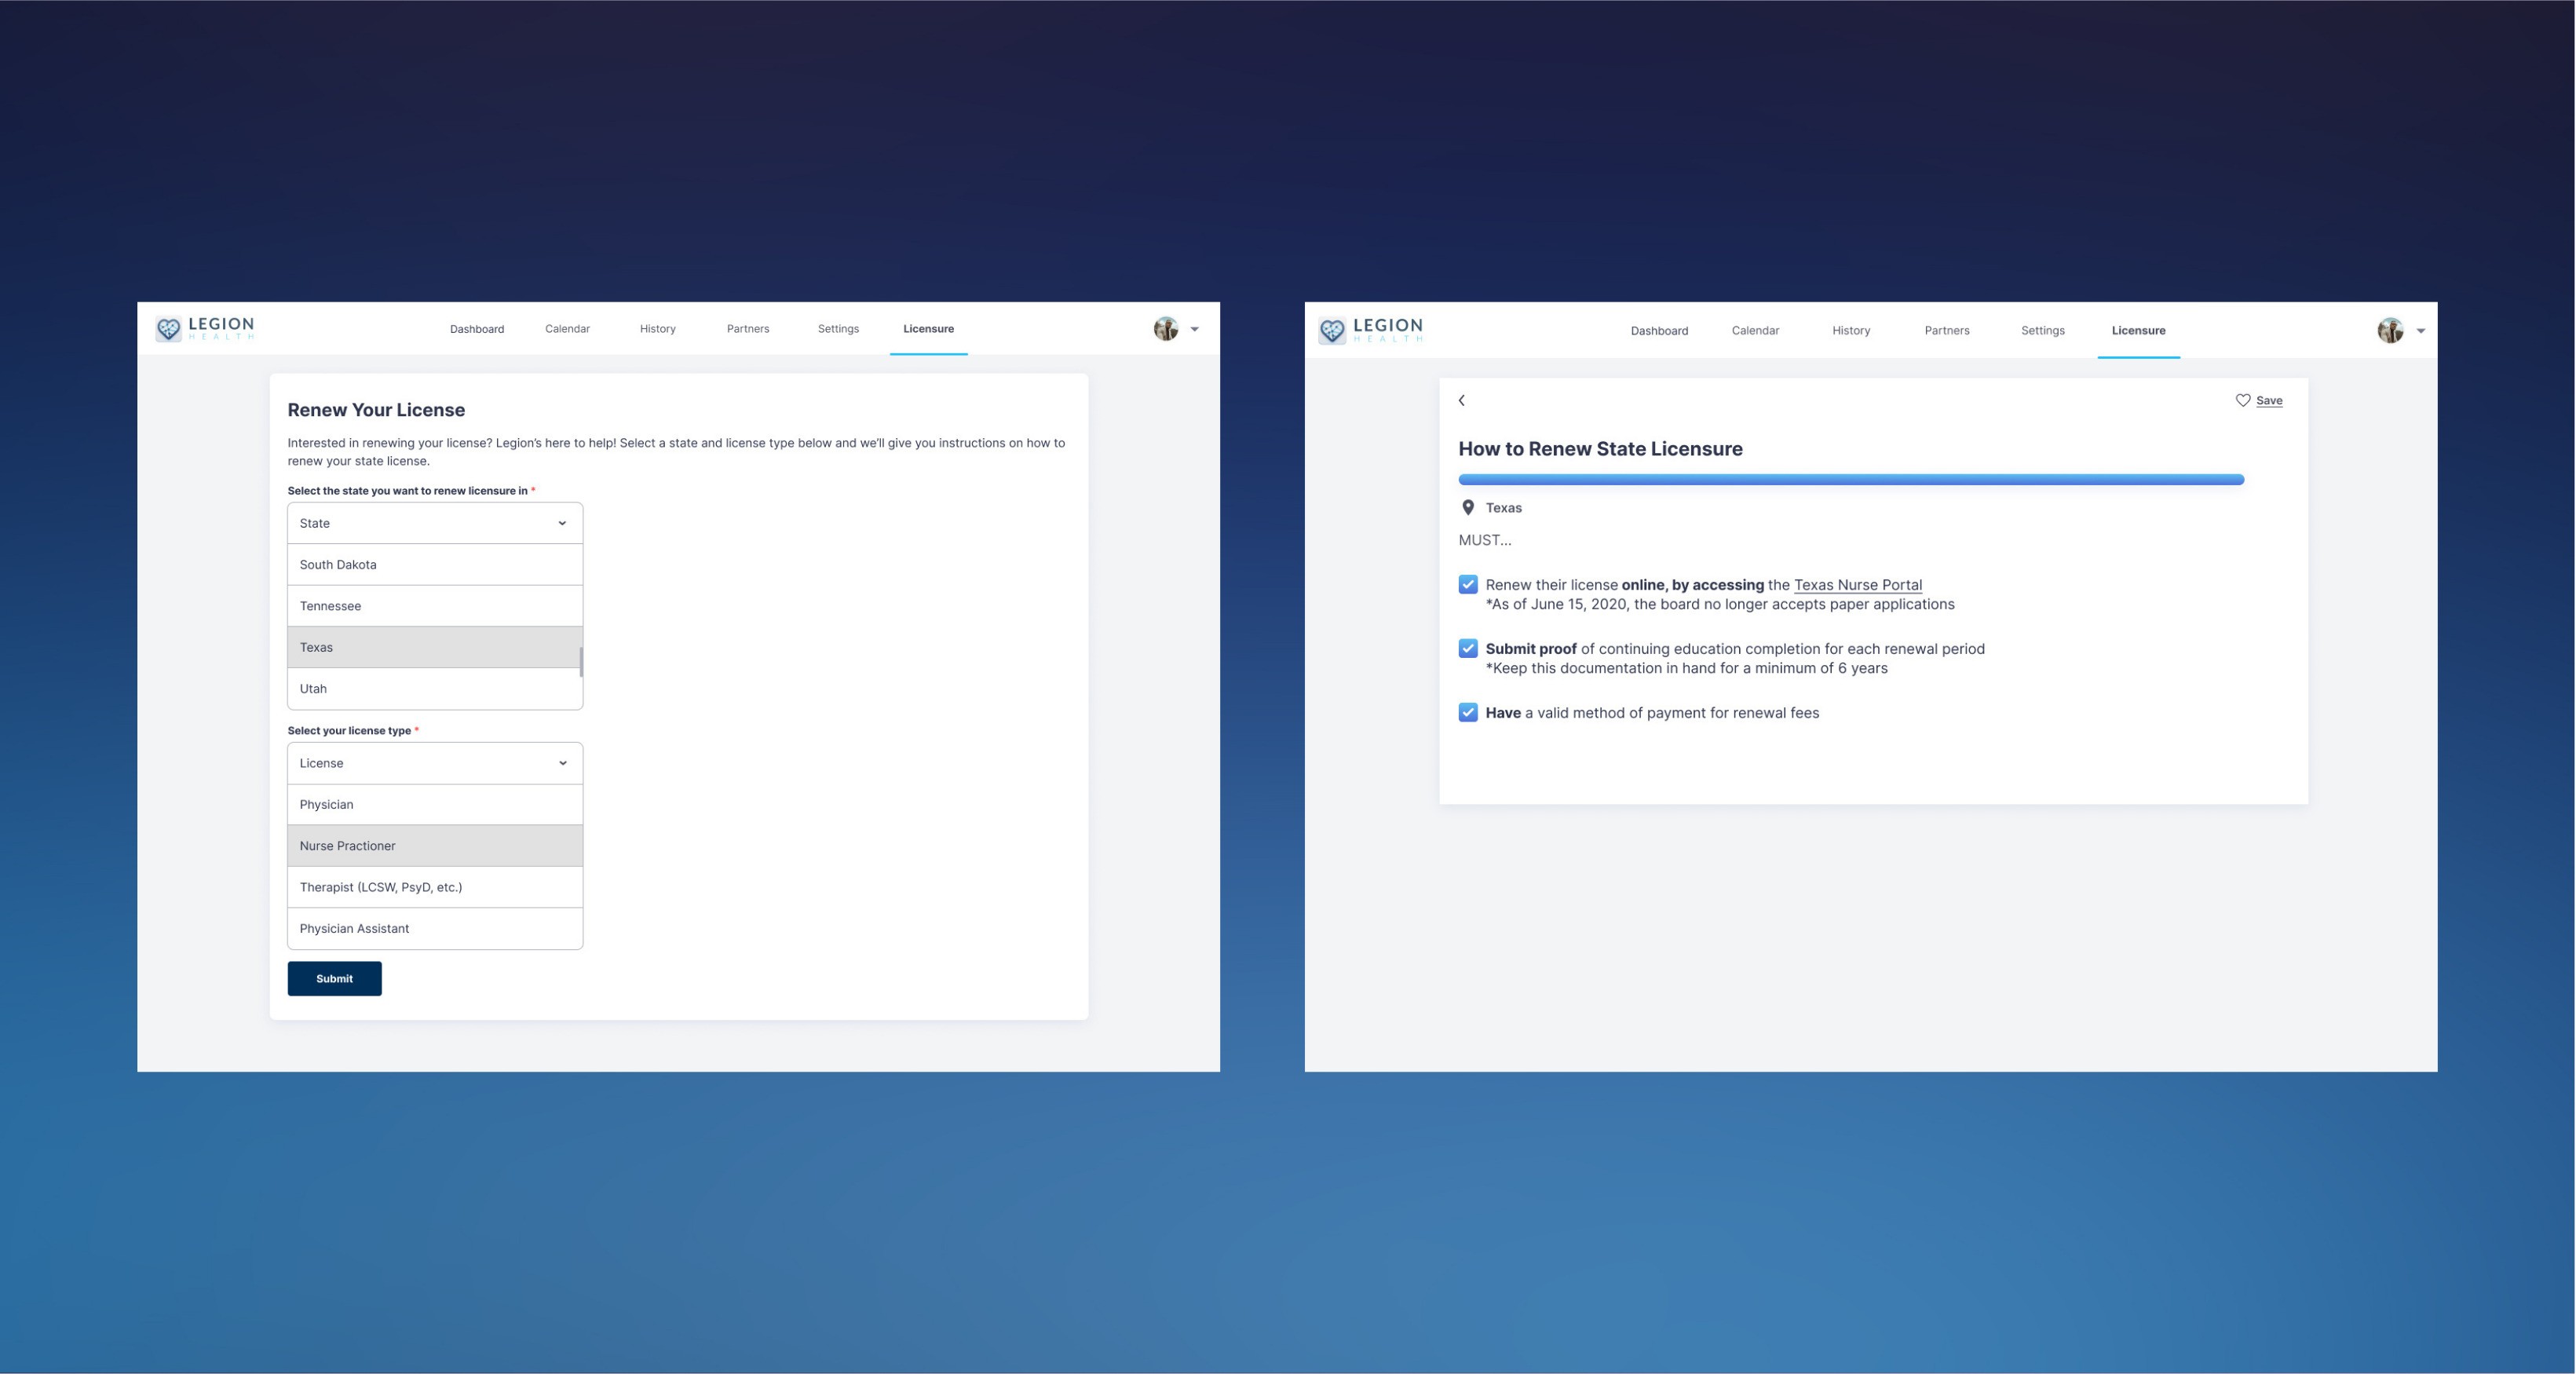Uncheck the Renew their license online checkbox

1468,585
